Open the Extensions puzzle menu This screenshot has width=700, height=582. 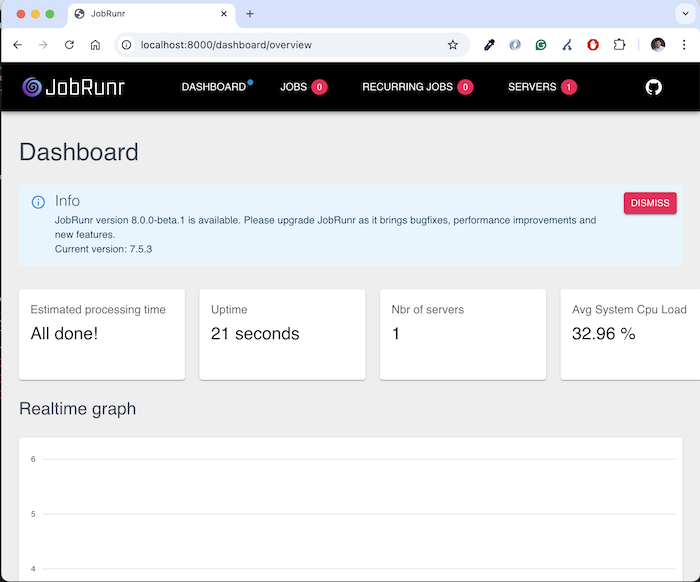619,45
